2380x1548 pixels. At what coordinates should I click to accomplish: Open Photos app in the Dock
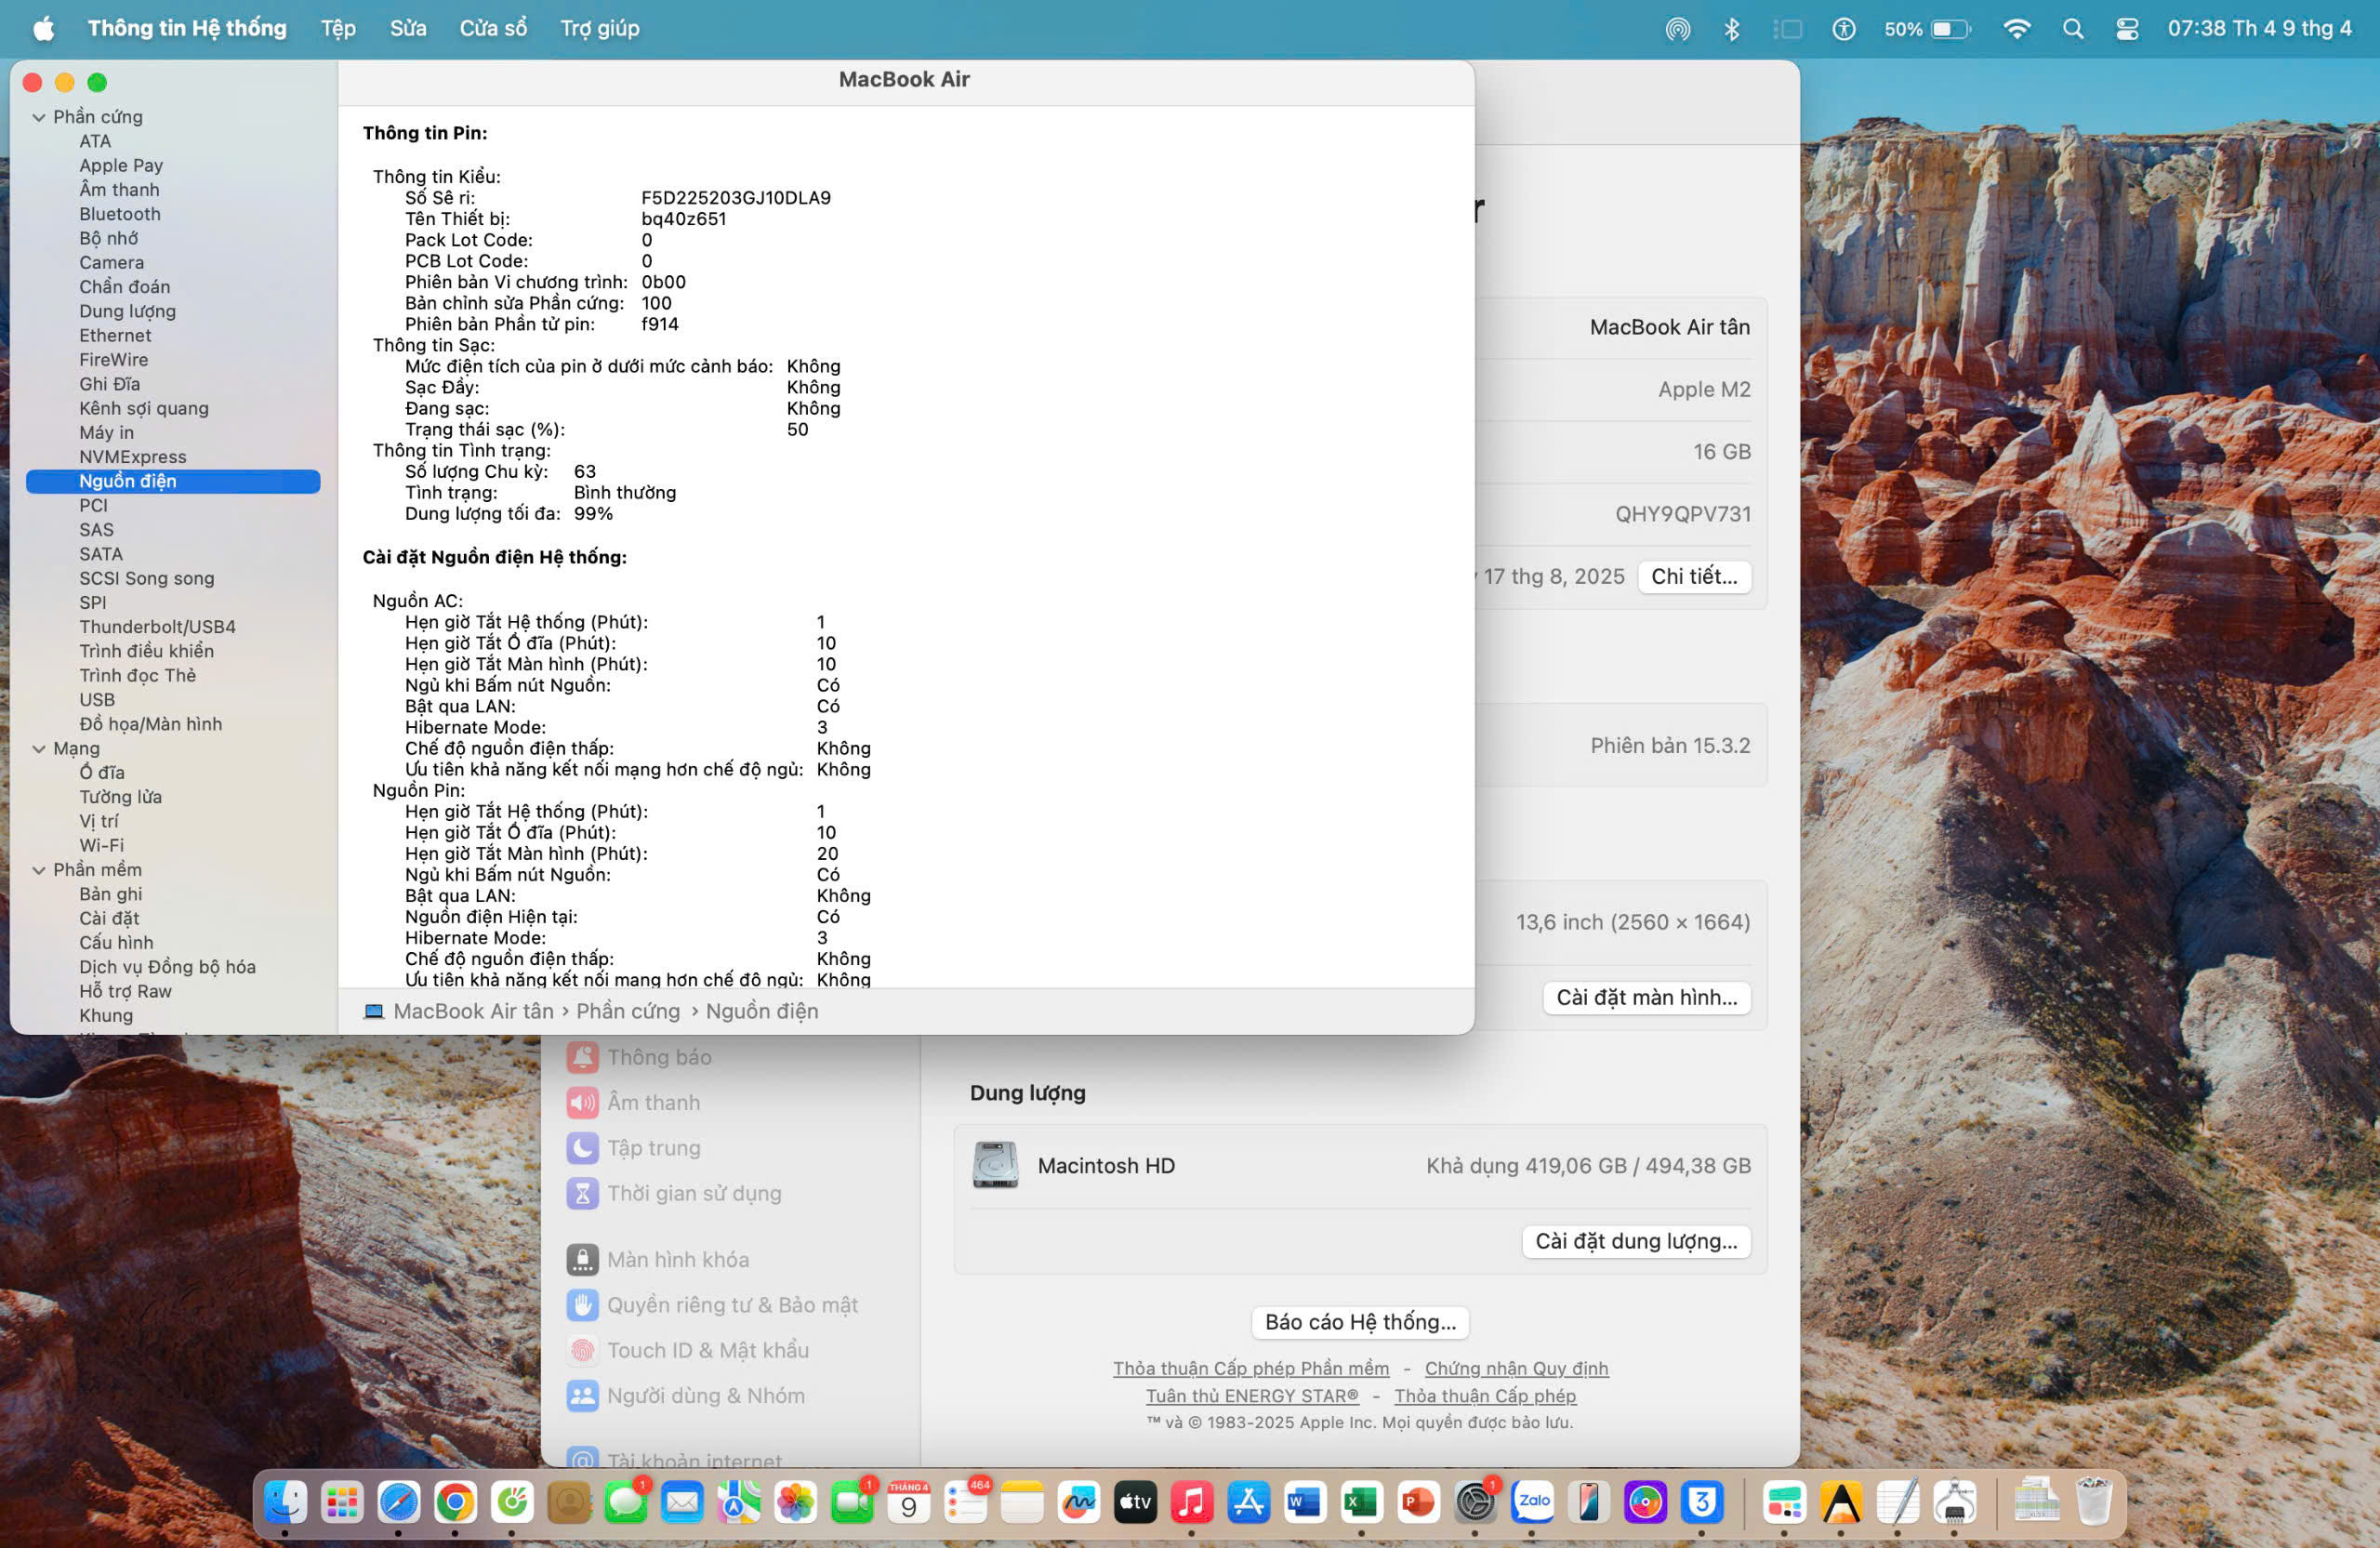(796, 1502)
